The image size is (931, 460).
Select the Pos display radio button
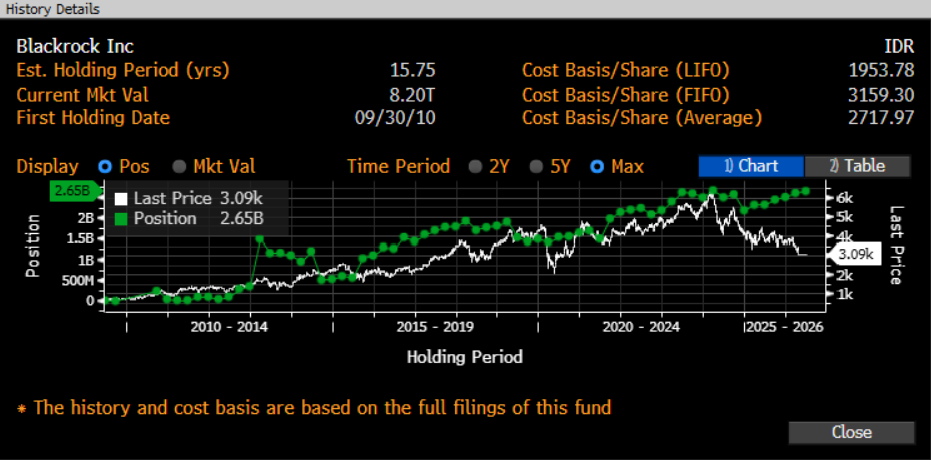click(x=104, y=167)
